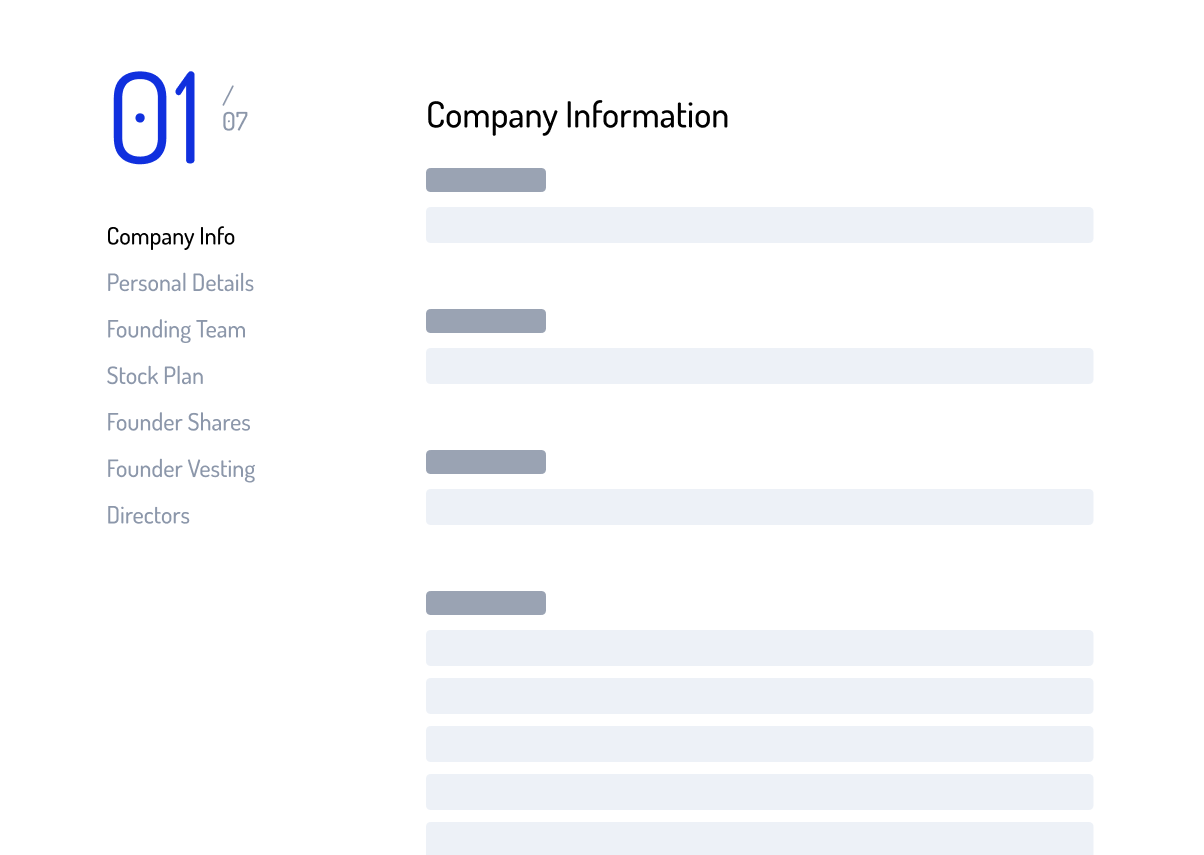
Task: Focus second input in fourth field group
Action: point(759,696)
